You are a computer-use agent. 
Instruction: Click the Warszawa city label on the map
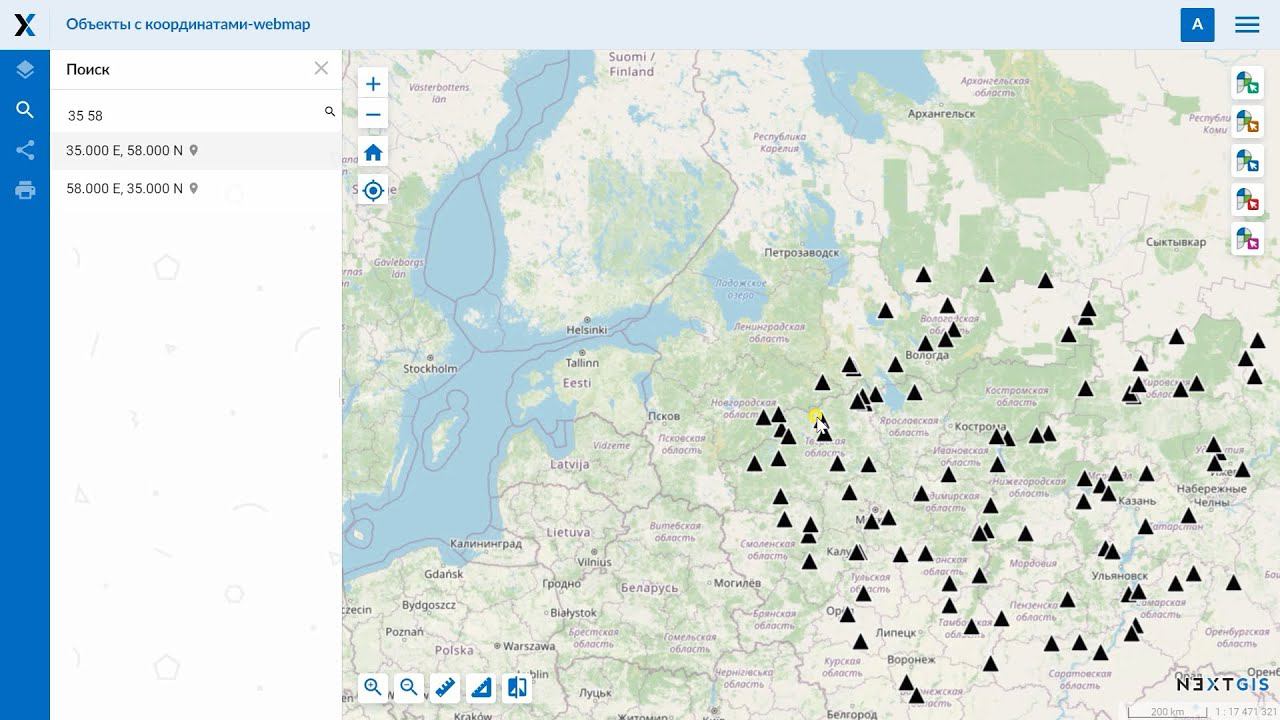point(529,646)
